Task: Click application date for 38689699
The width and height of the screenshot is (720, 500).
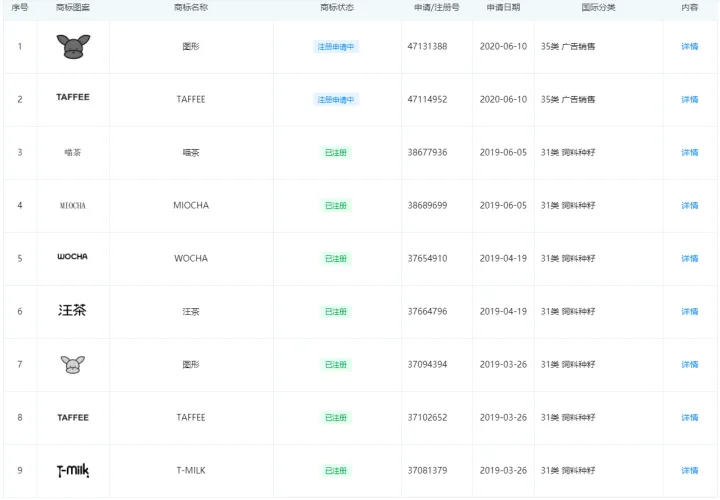Action: [x=503, y=205]
